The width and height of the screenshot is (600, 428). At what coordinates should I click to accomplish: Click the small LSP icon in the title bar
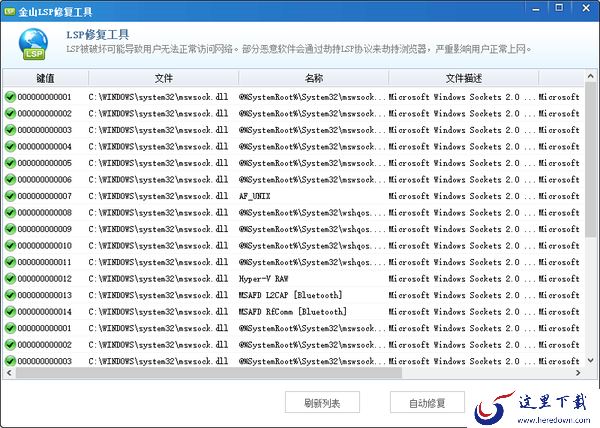pos(8,11)
